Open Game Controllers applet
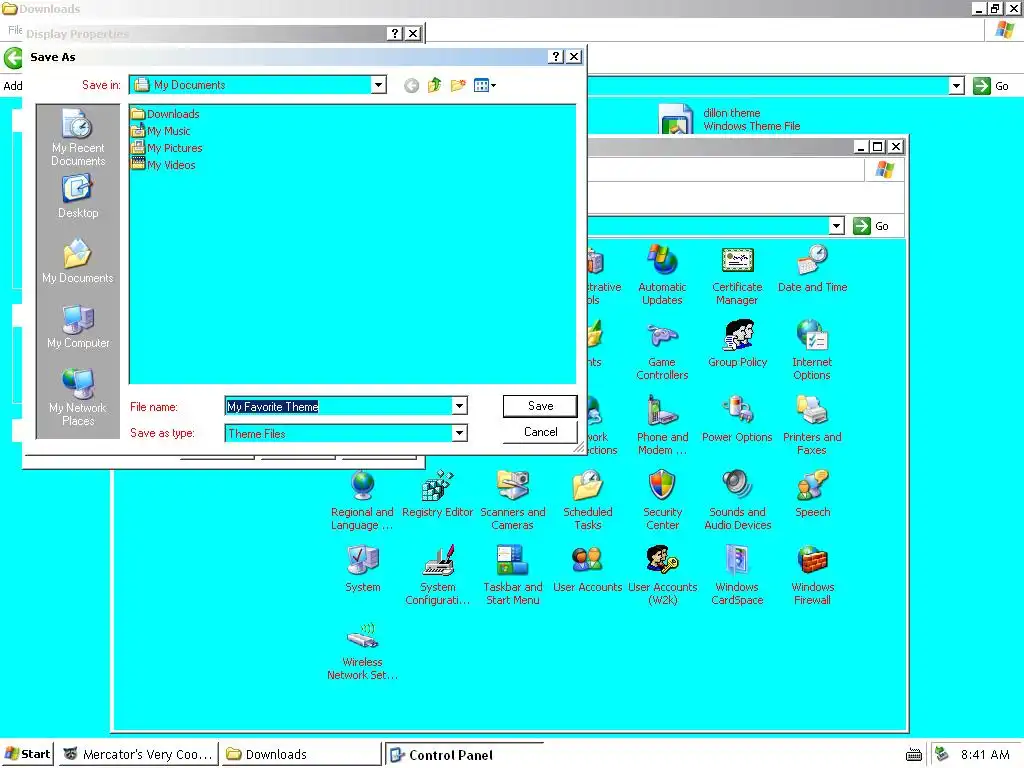 click(662, 350)
